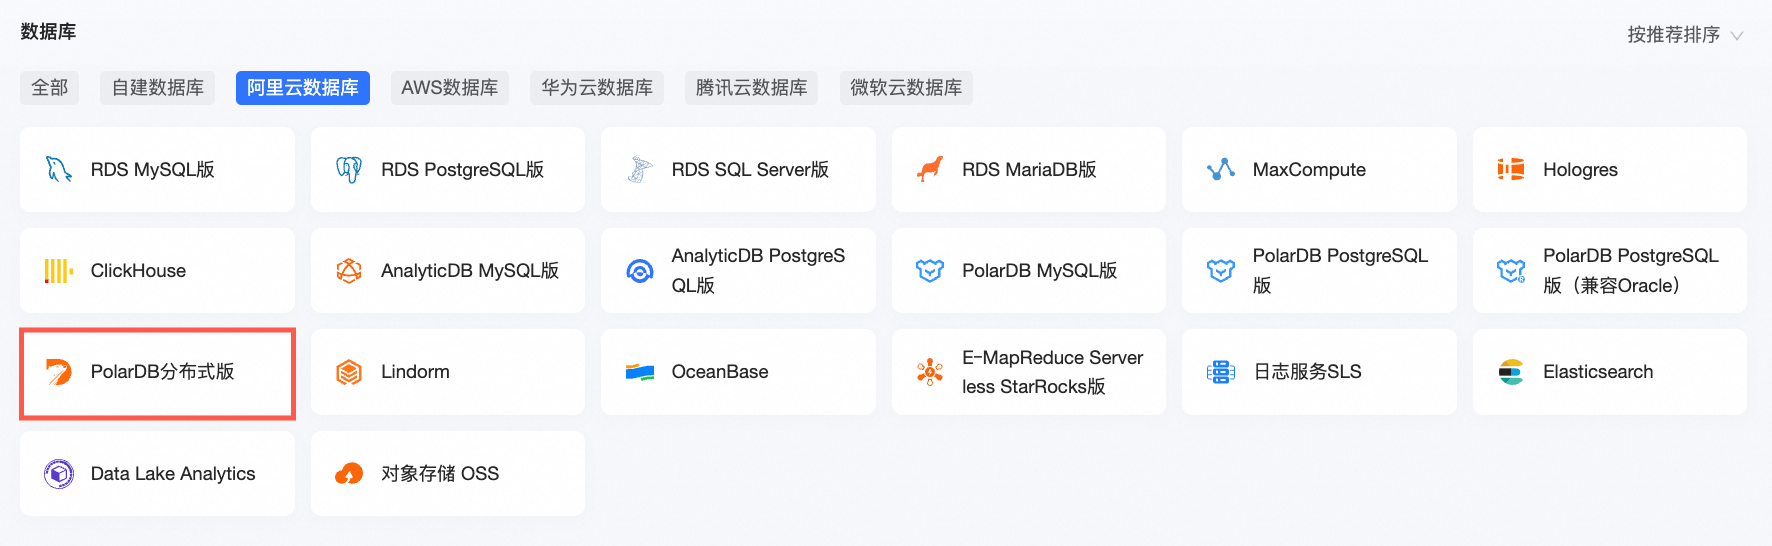Choose AnalyticDB MySQL版 label
Viewport: 1772px width, 546px height.
pyautogui.click(x=470, y=271)
